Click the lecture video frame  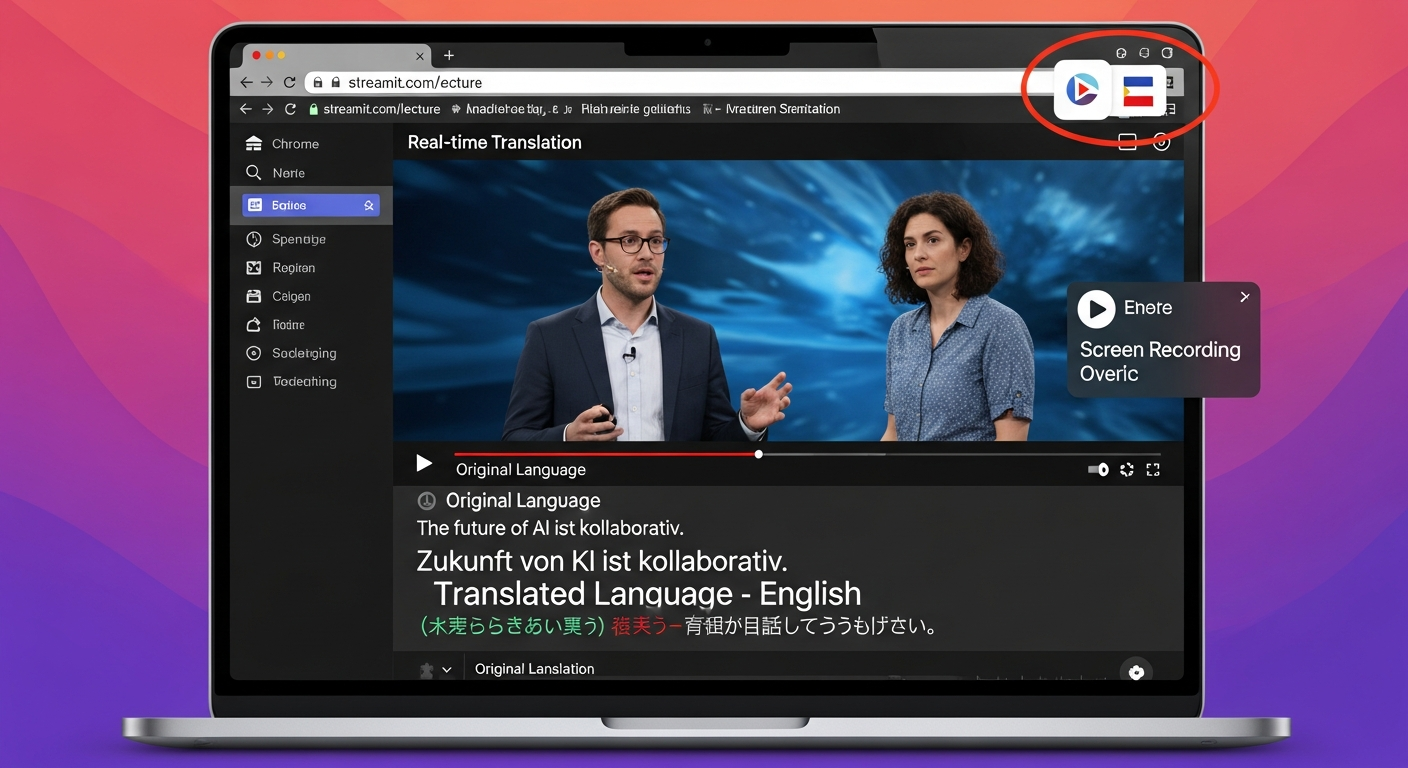click(788, 301)
